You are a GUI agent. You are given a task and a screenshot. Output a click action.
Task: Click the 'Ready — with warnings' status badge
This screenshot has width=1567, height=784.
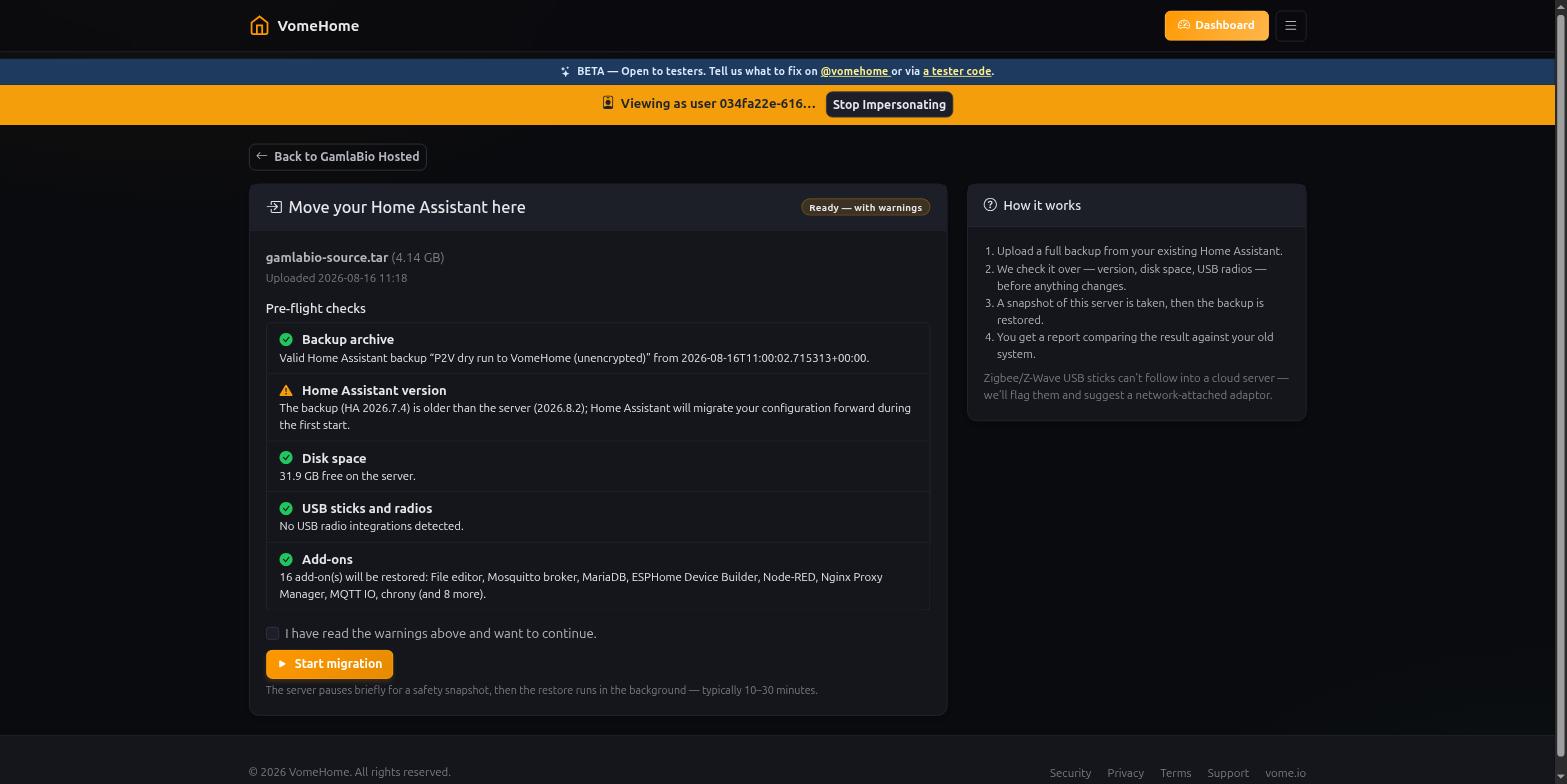tap(865, 207)
